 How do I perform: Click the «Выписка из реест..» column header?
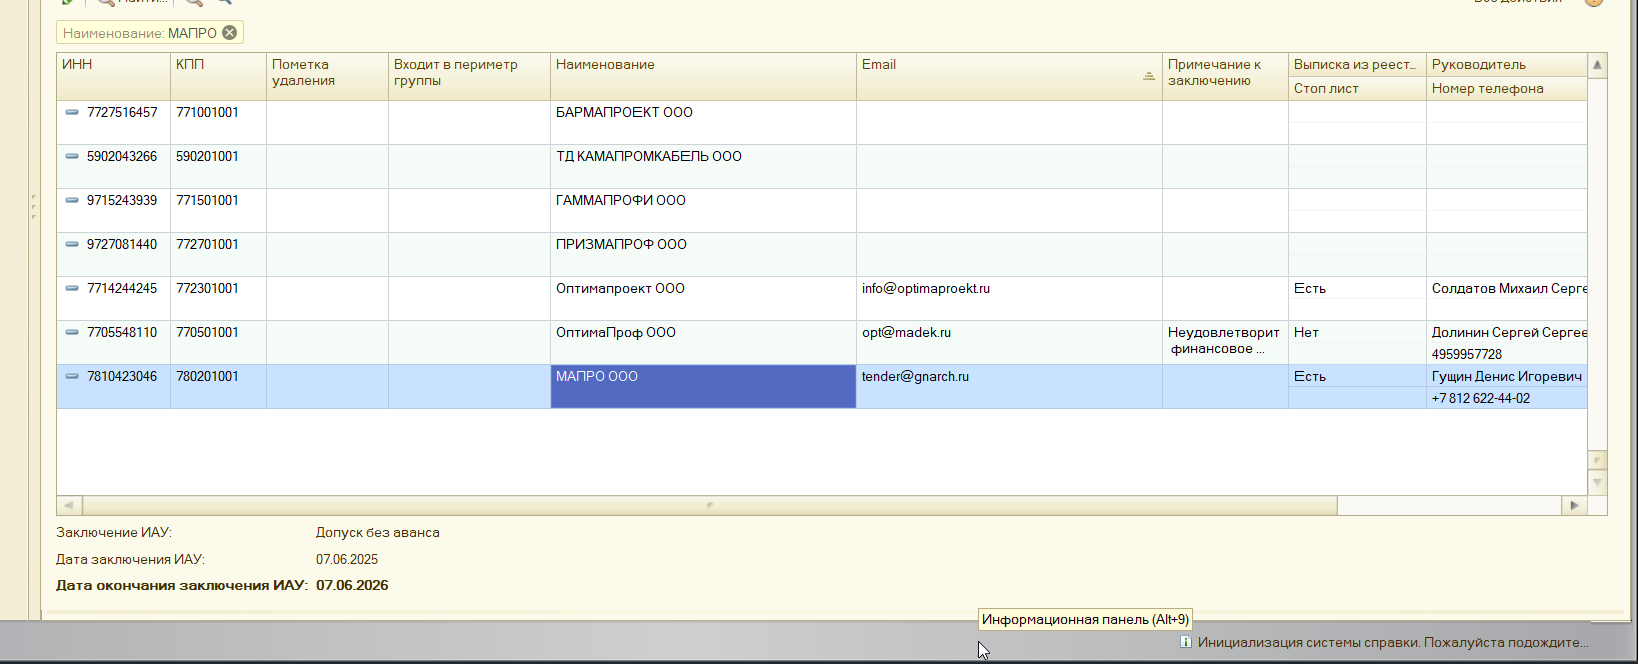click(x=1357, y=64)
